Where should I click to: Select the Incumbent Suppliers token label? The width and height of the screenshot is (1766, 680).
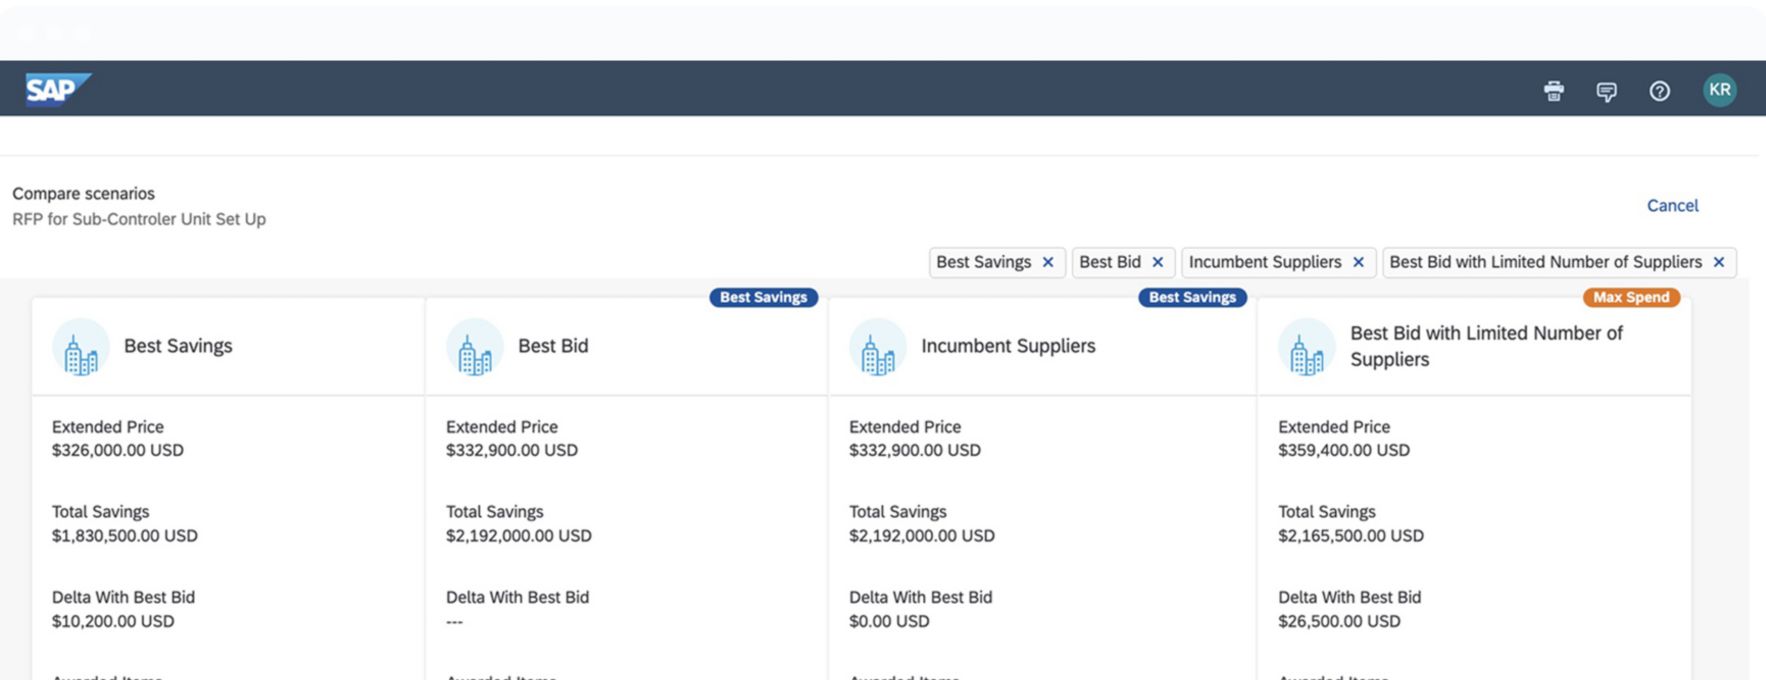coord(1264,262)
